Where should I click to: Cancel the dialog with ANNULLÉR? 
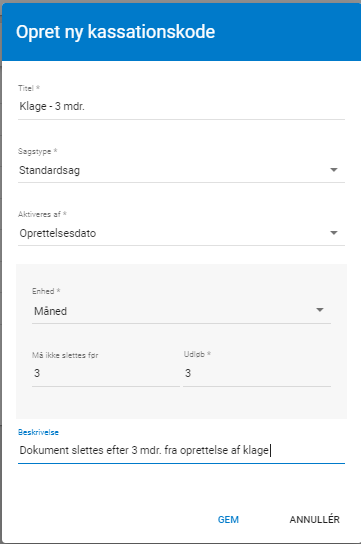(315, 519)
